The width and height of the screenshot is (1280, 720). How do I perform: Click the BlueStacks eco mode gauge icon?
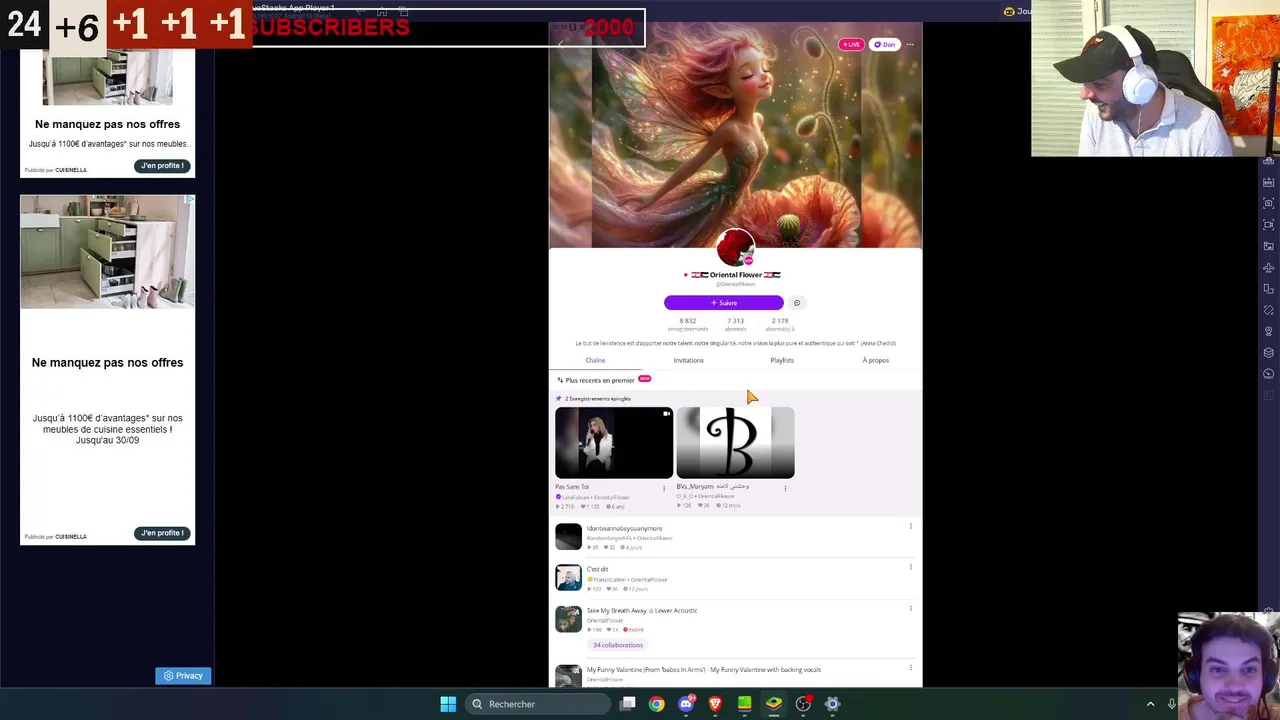pos(1269,374)
